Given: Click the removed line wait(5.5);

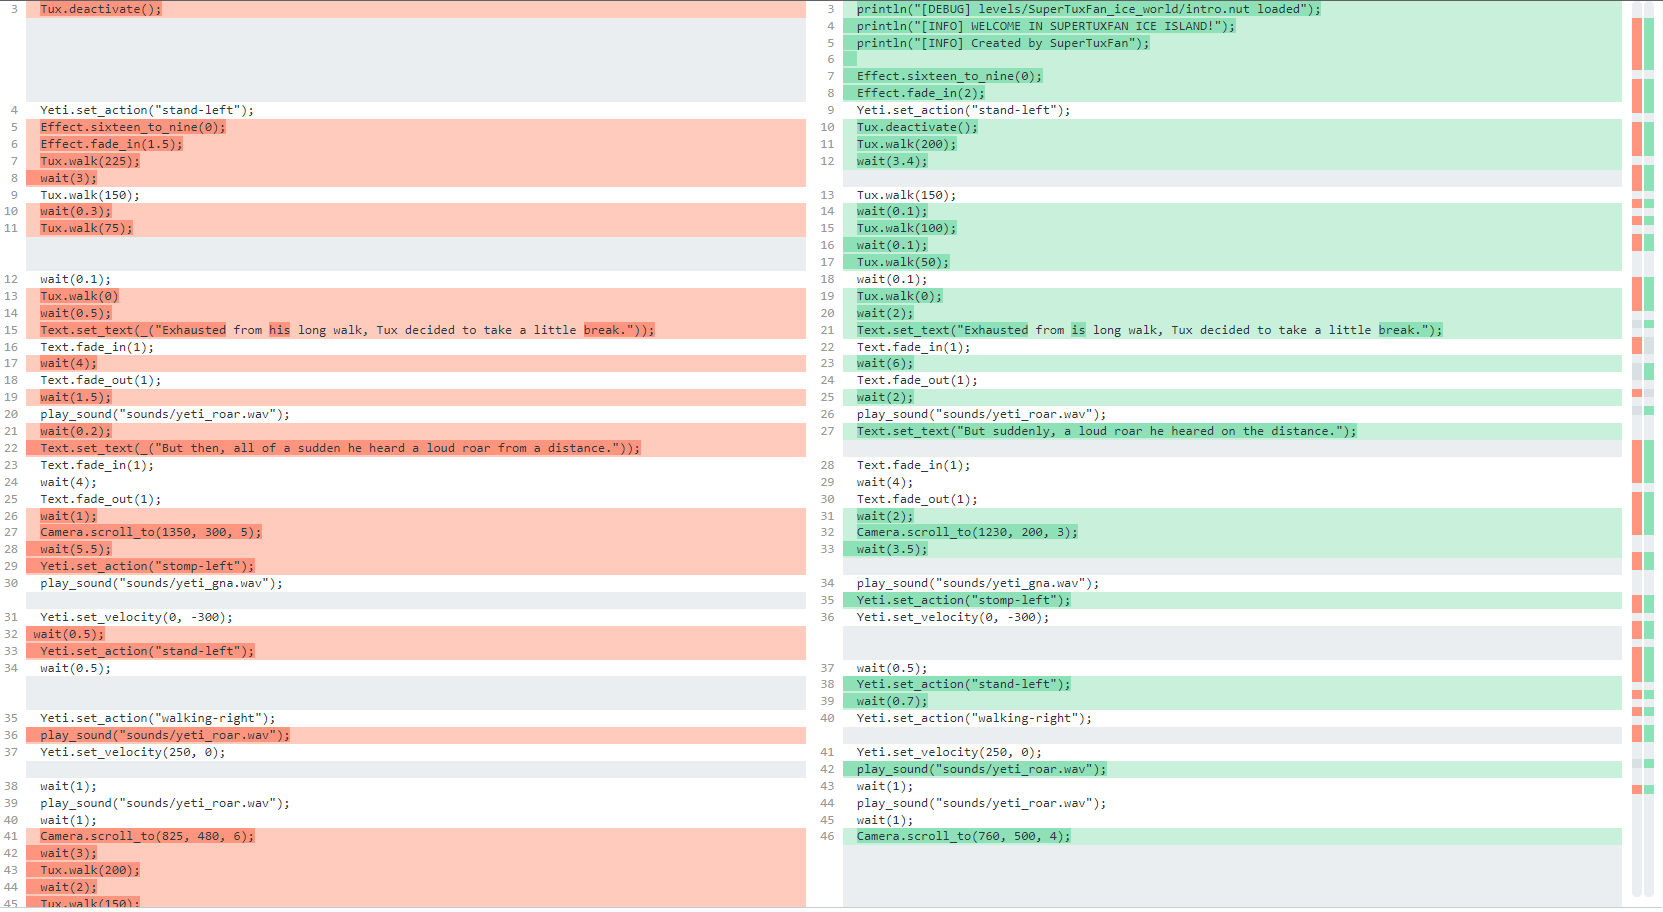Looking at the screenshot, I should [75, 549].
